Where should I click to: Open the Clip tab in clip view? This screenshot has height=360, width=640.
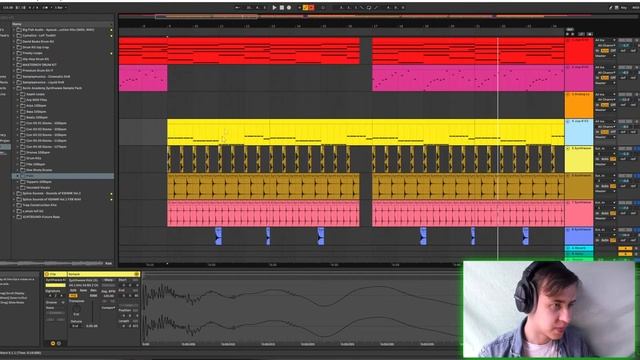(56, 274)
